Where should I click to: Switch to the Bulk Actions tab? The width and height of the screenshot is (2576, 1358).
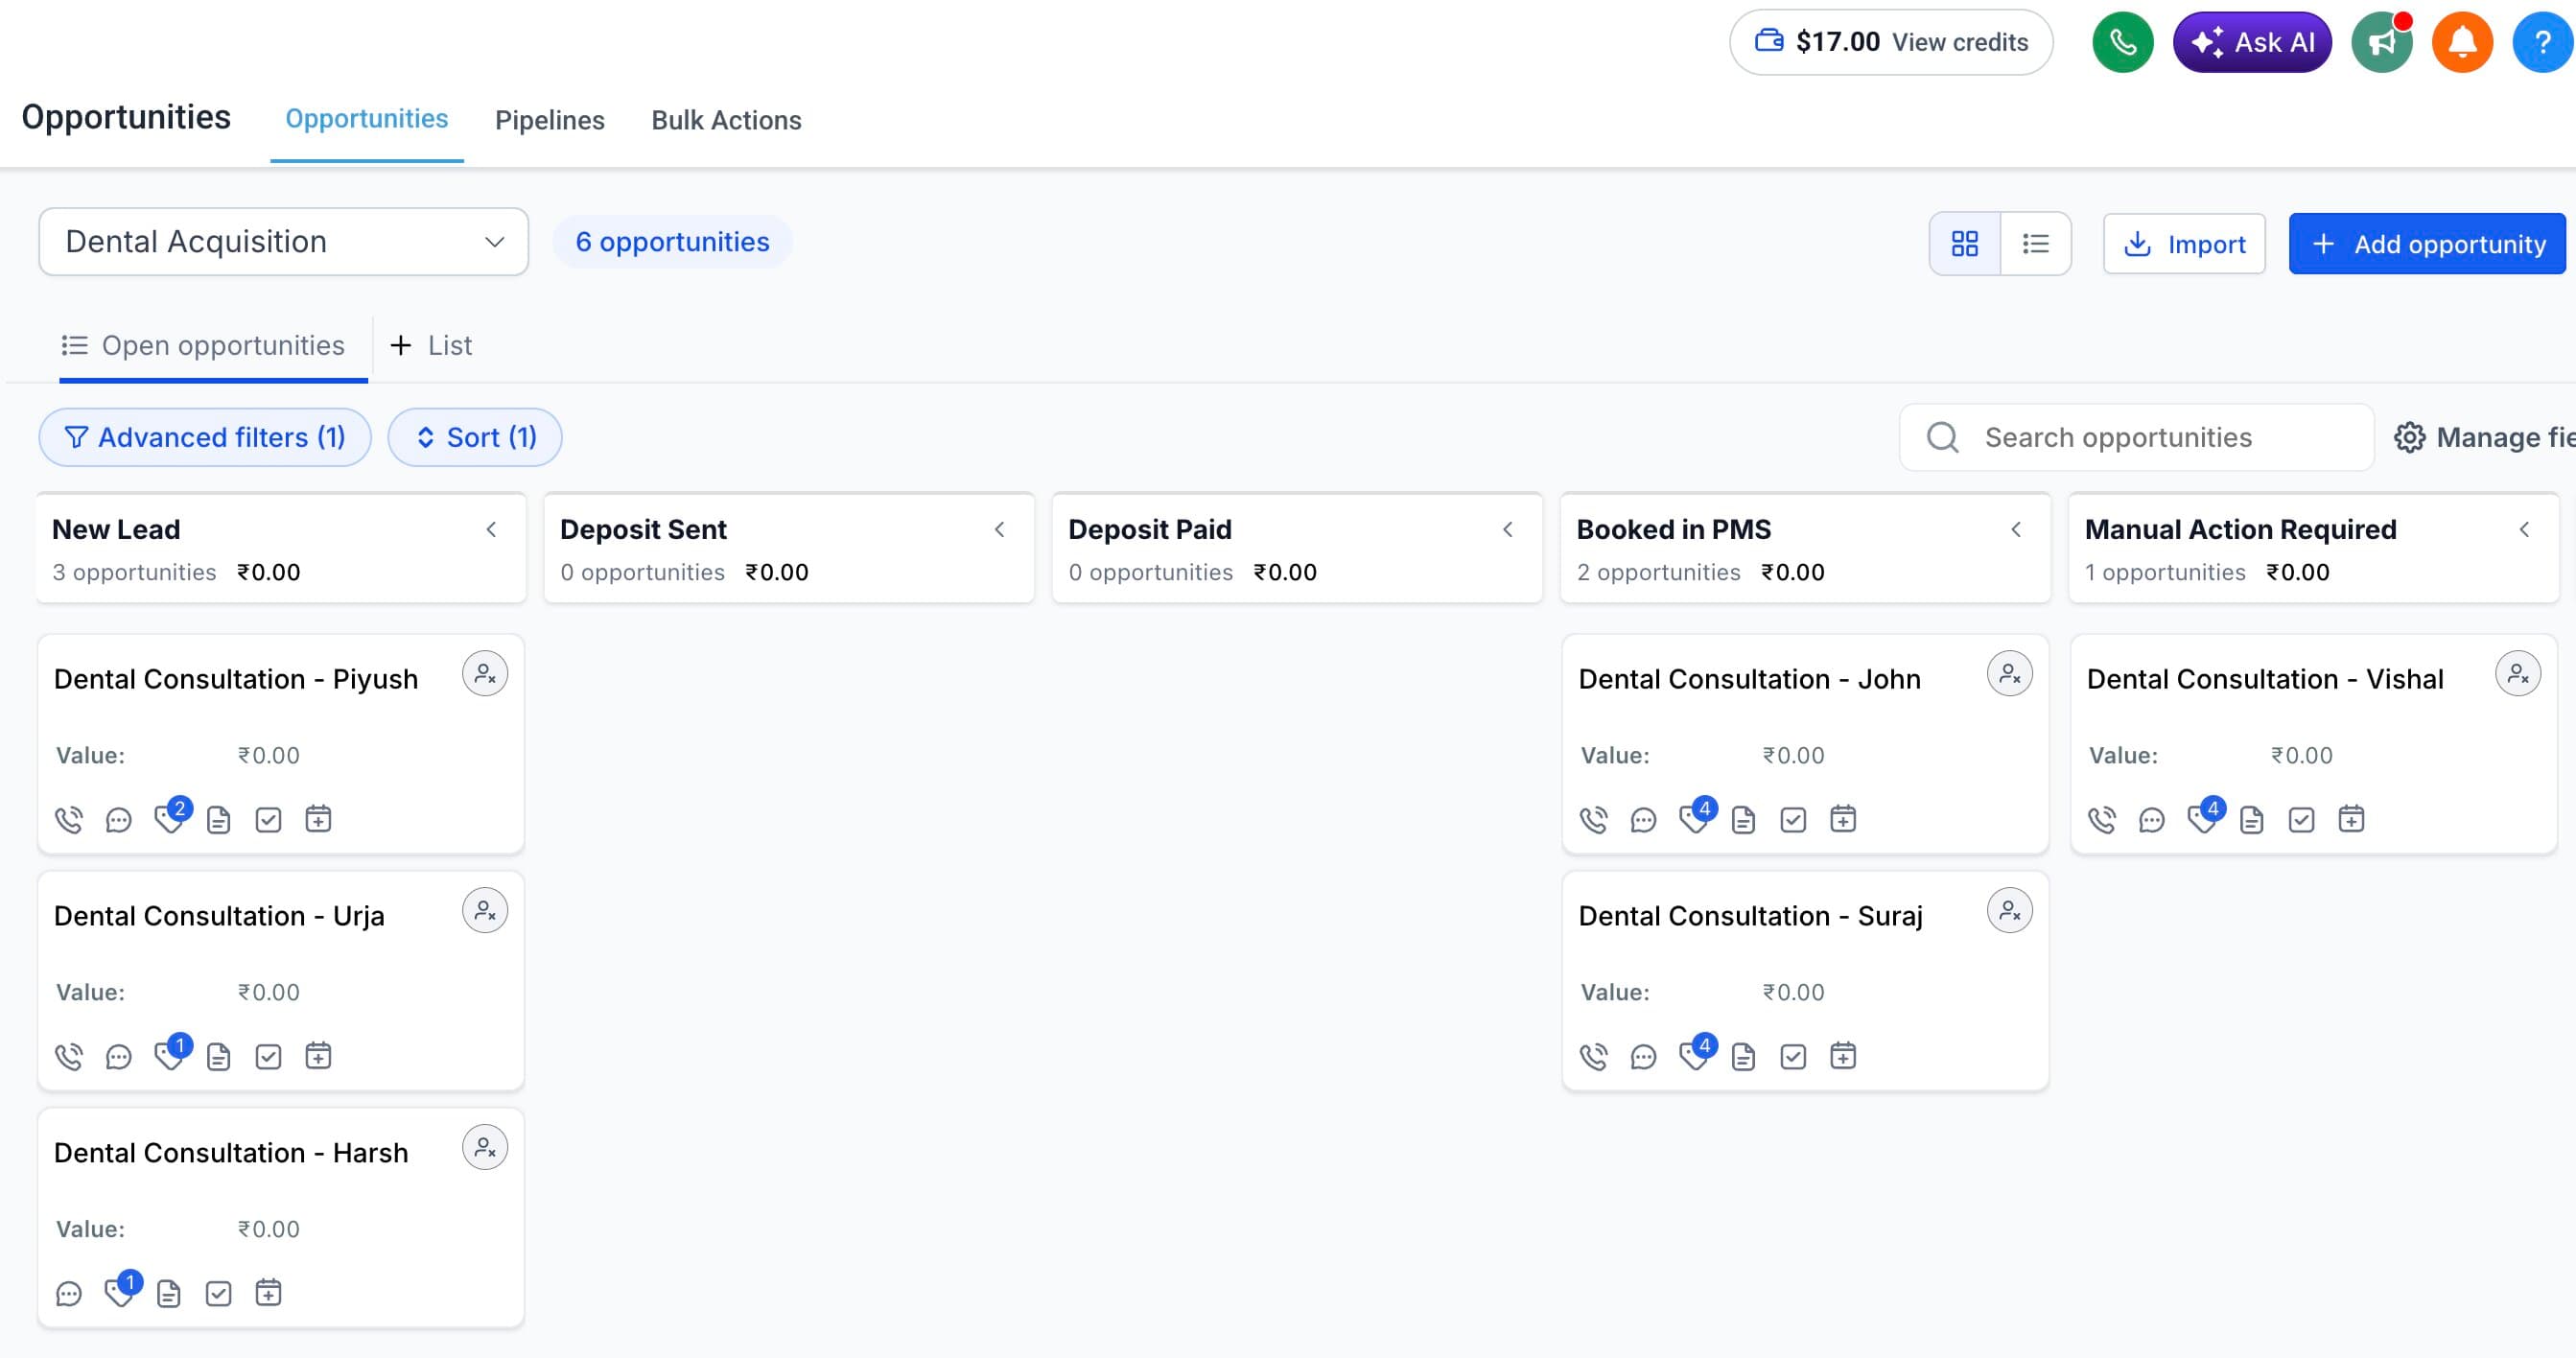727,120
